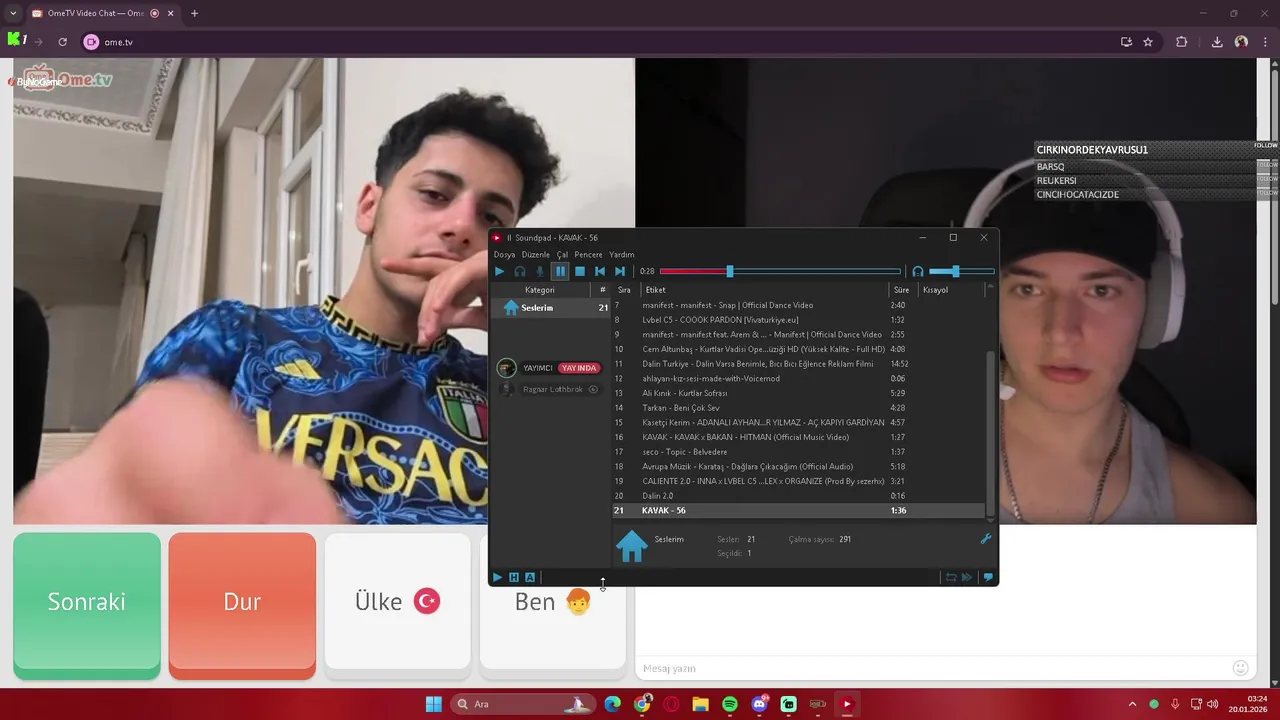
Task: Open the Yardım menu
Action: point(622,254)
